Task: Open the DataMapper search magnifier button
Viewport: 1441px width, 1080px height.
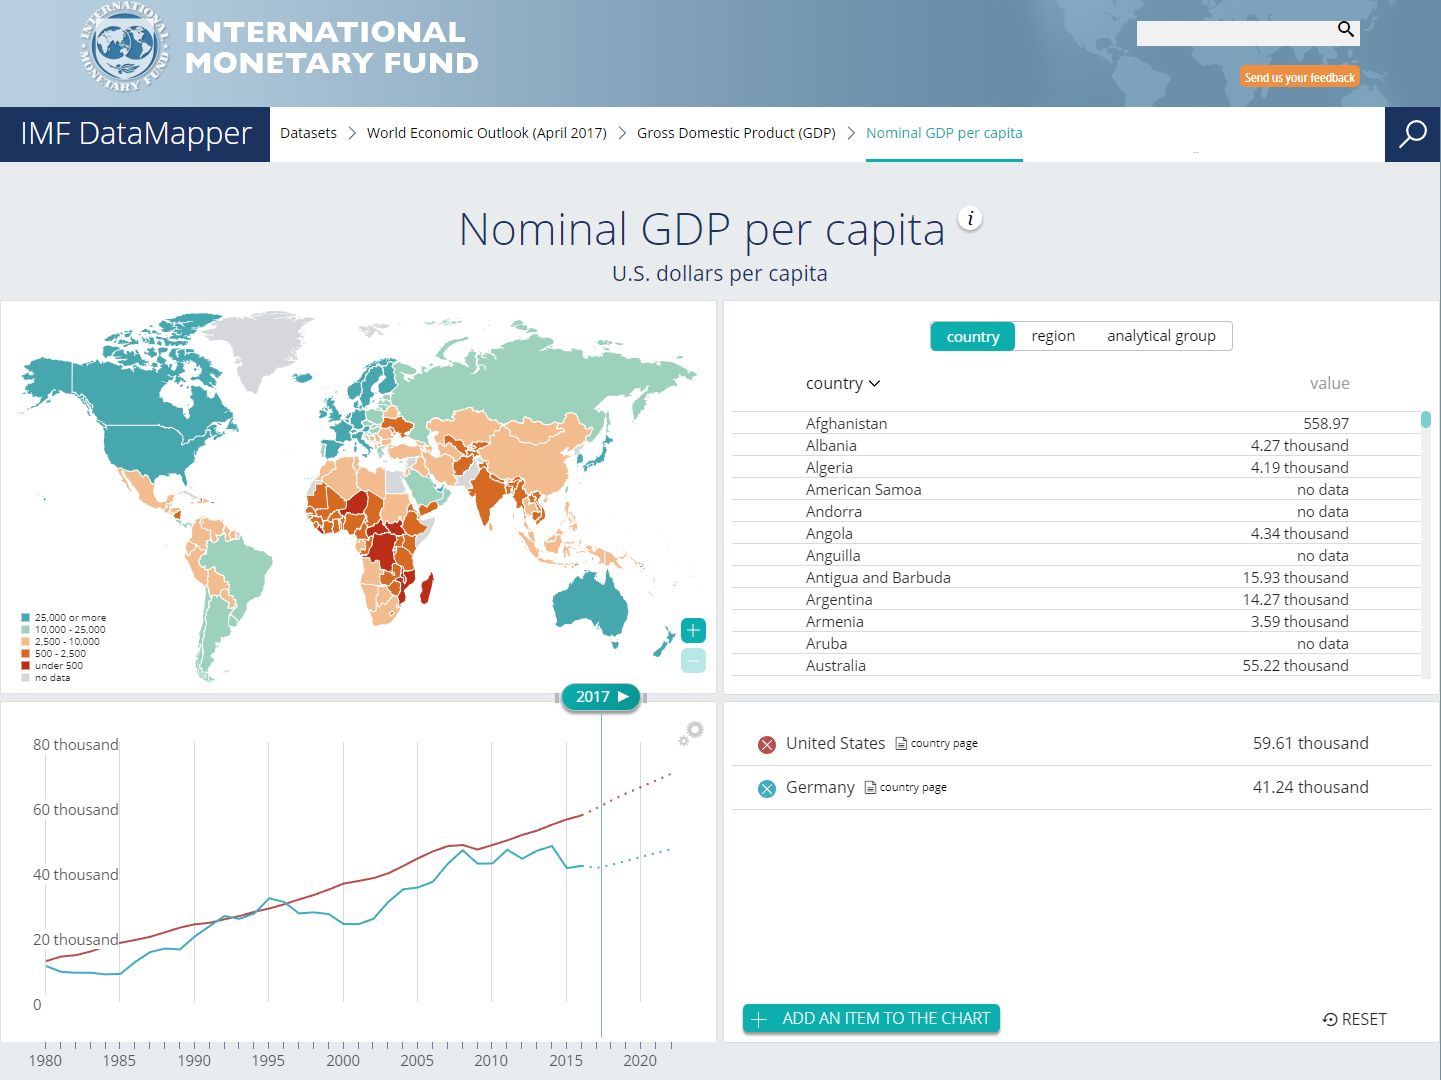Action: coord(1412,134)
